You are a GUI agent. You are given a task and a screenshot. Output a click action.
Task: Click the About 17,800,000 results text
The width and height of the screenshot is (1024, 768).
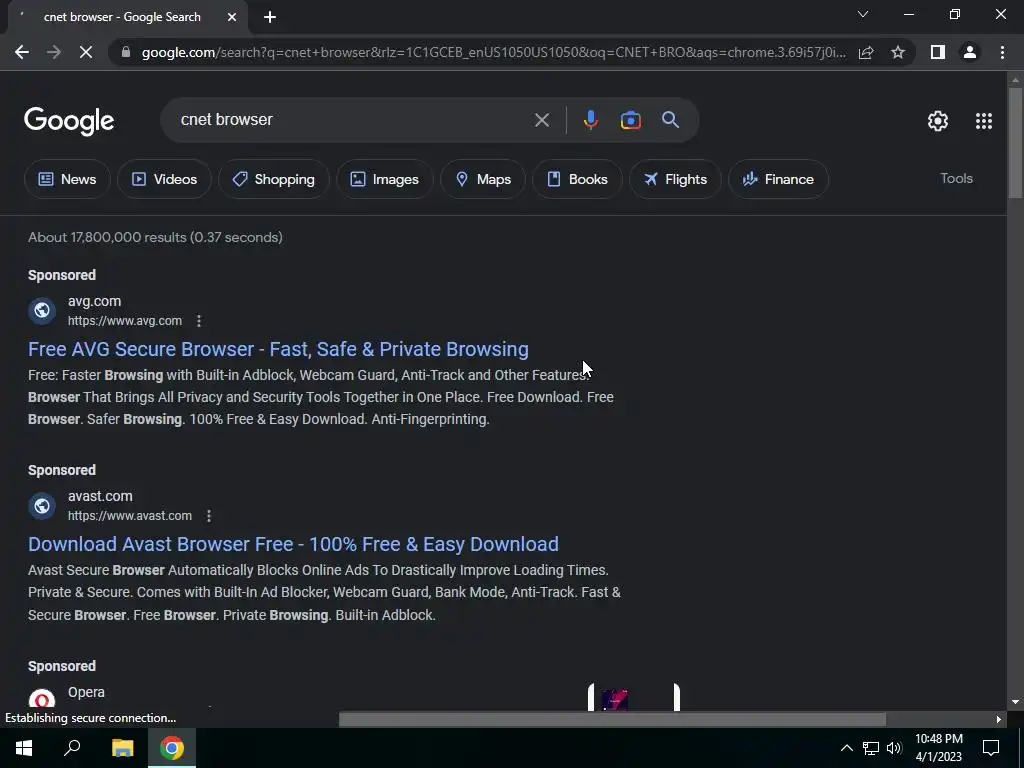click(155, 238)
